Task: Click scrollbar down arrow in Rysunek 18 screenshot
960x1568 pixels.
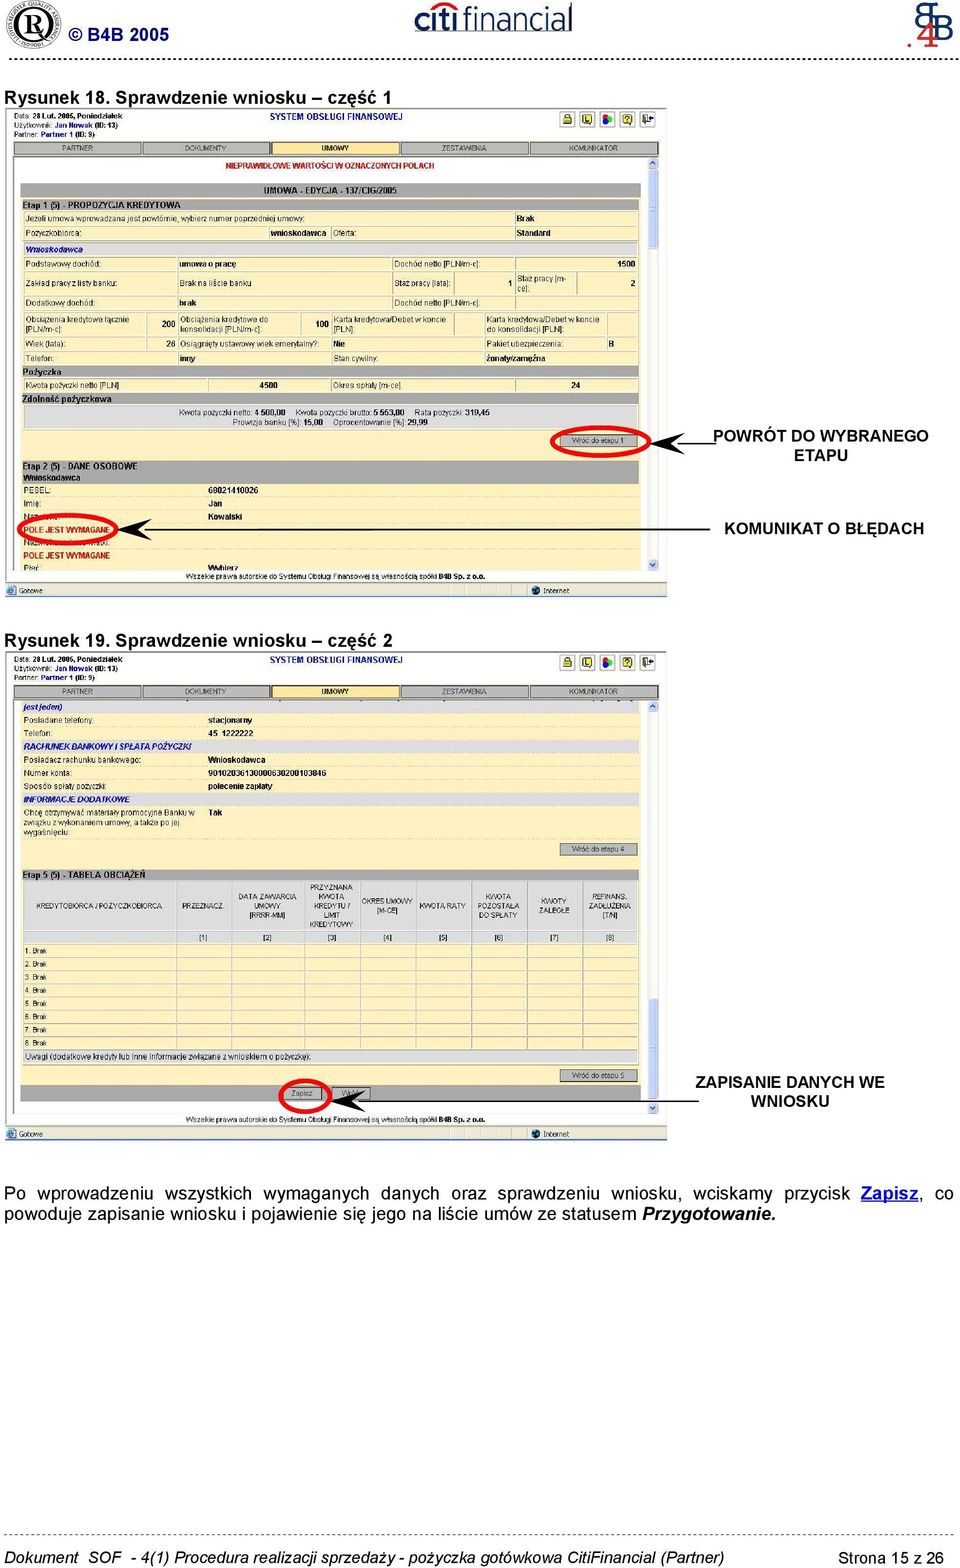Action: 653,564
